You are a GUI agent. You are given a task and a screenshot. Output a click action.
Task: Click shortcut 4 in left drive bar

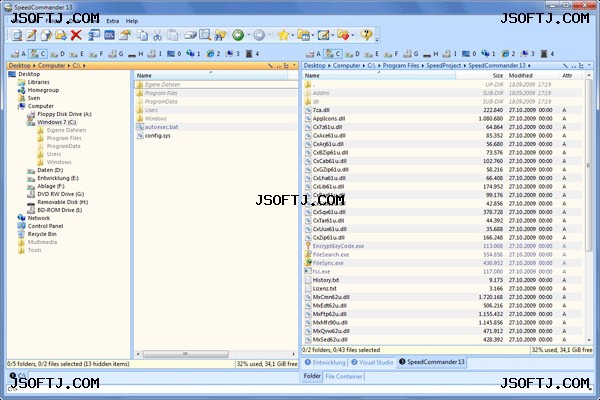click(x=253, y=54)
